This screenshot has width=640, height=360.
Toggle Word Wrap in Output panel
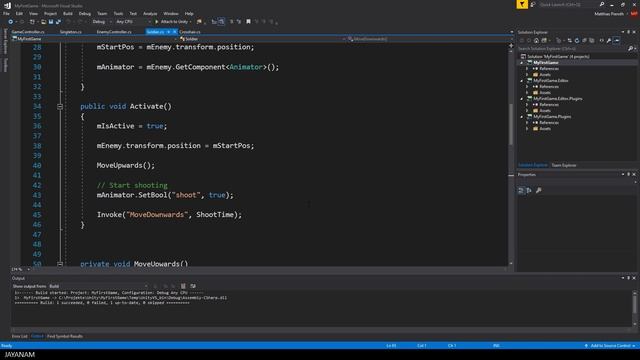193,287
